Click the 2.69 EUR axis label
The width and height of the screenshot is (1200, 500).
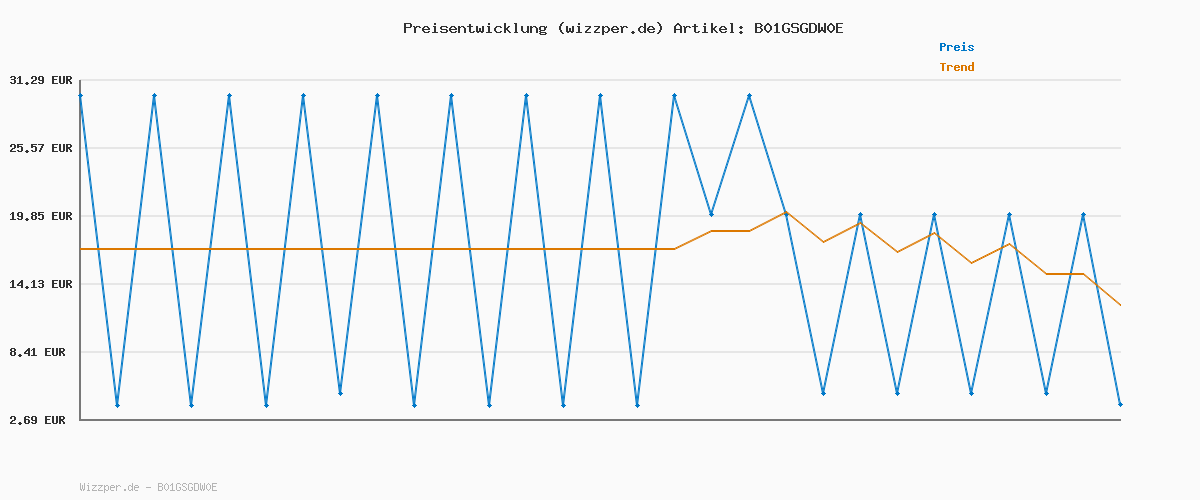pos(41,420)
